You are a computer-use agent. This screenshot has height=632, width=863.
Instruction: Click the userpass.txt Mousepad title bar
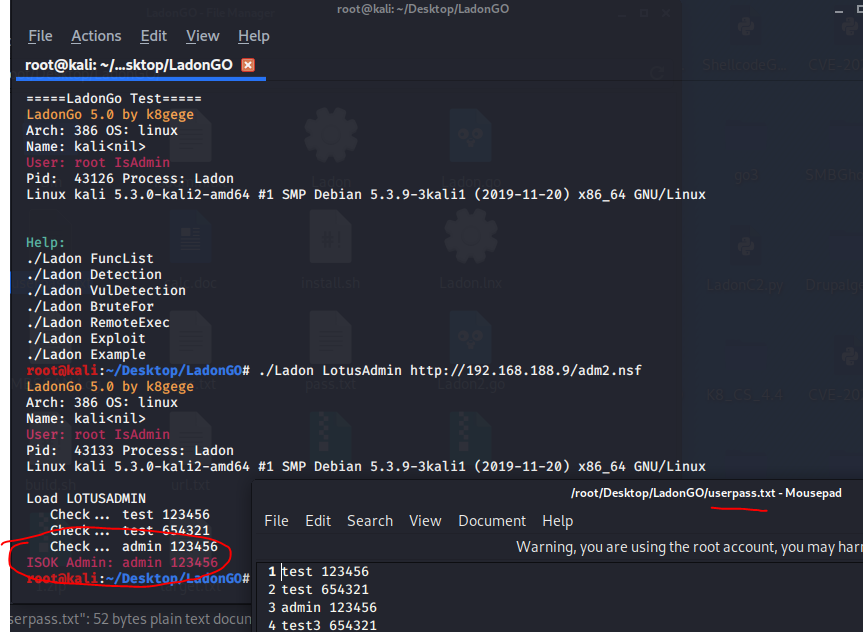(x=706, y=493)
